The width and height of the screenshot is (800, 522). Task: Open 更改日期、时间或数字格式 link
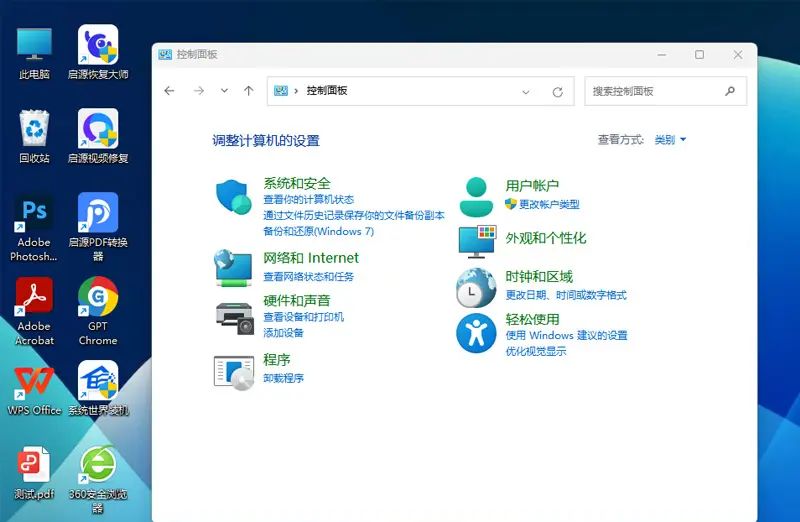click(566, 295)
